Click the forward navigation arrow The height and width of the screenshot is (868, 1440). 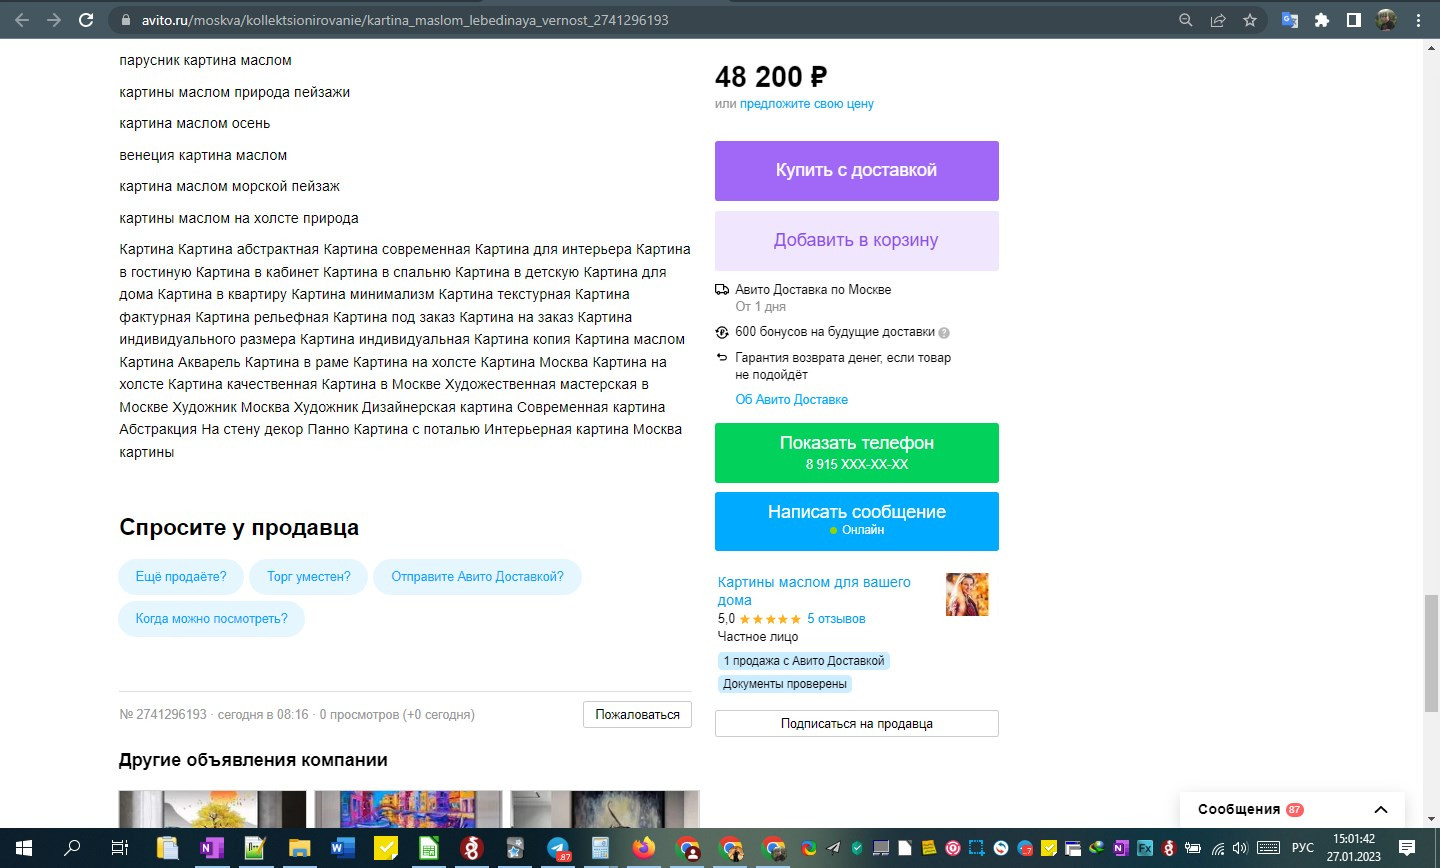tap(54, 20)
